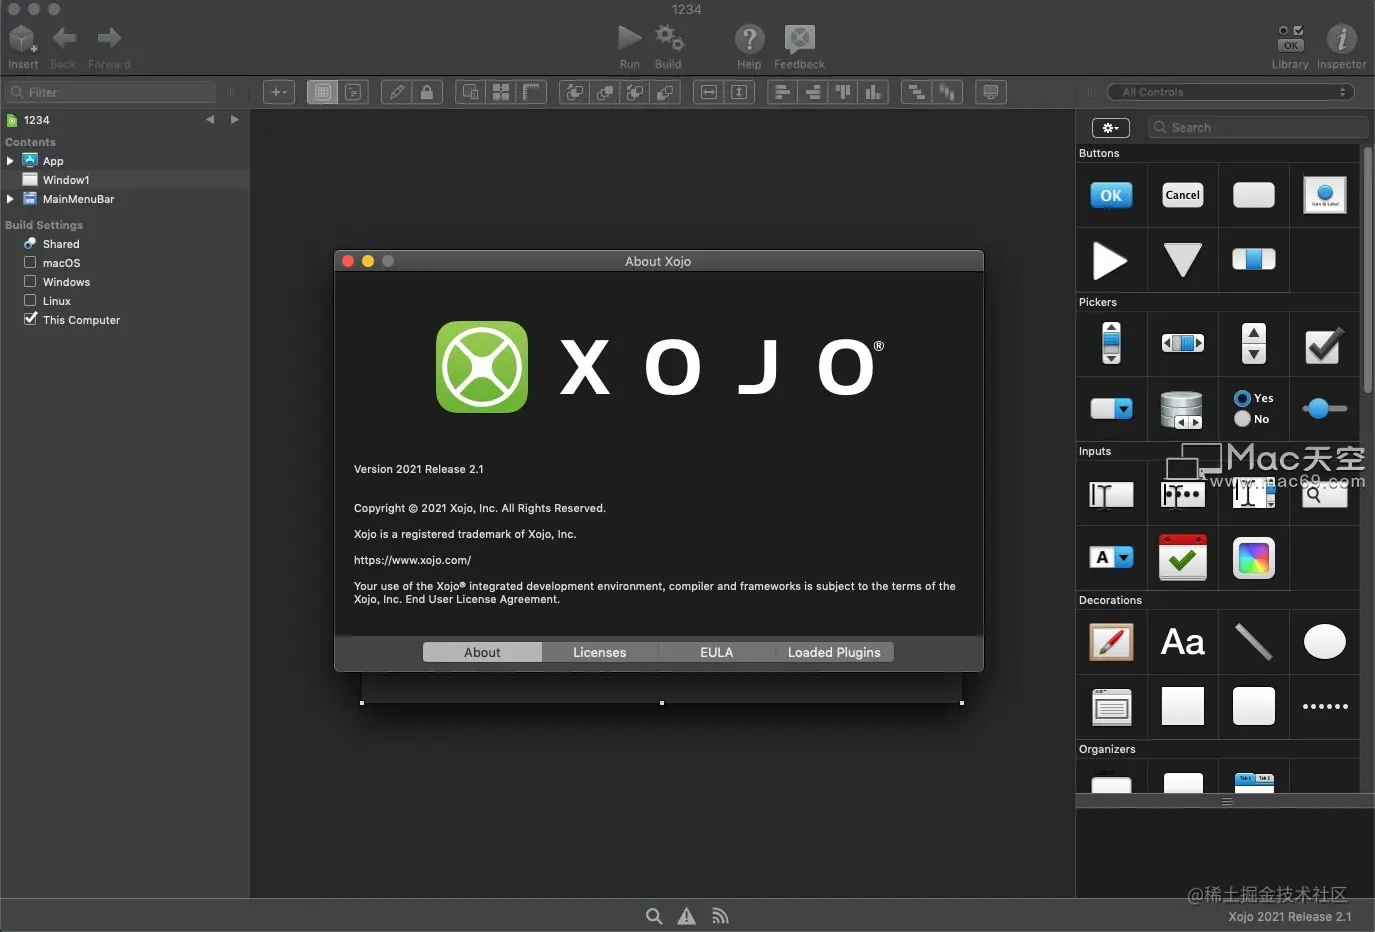Select the popup menu control icon
Image resolution: width=1375 pixels, height=932 pixels.
1111,408
